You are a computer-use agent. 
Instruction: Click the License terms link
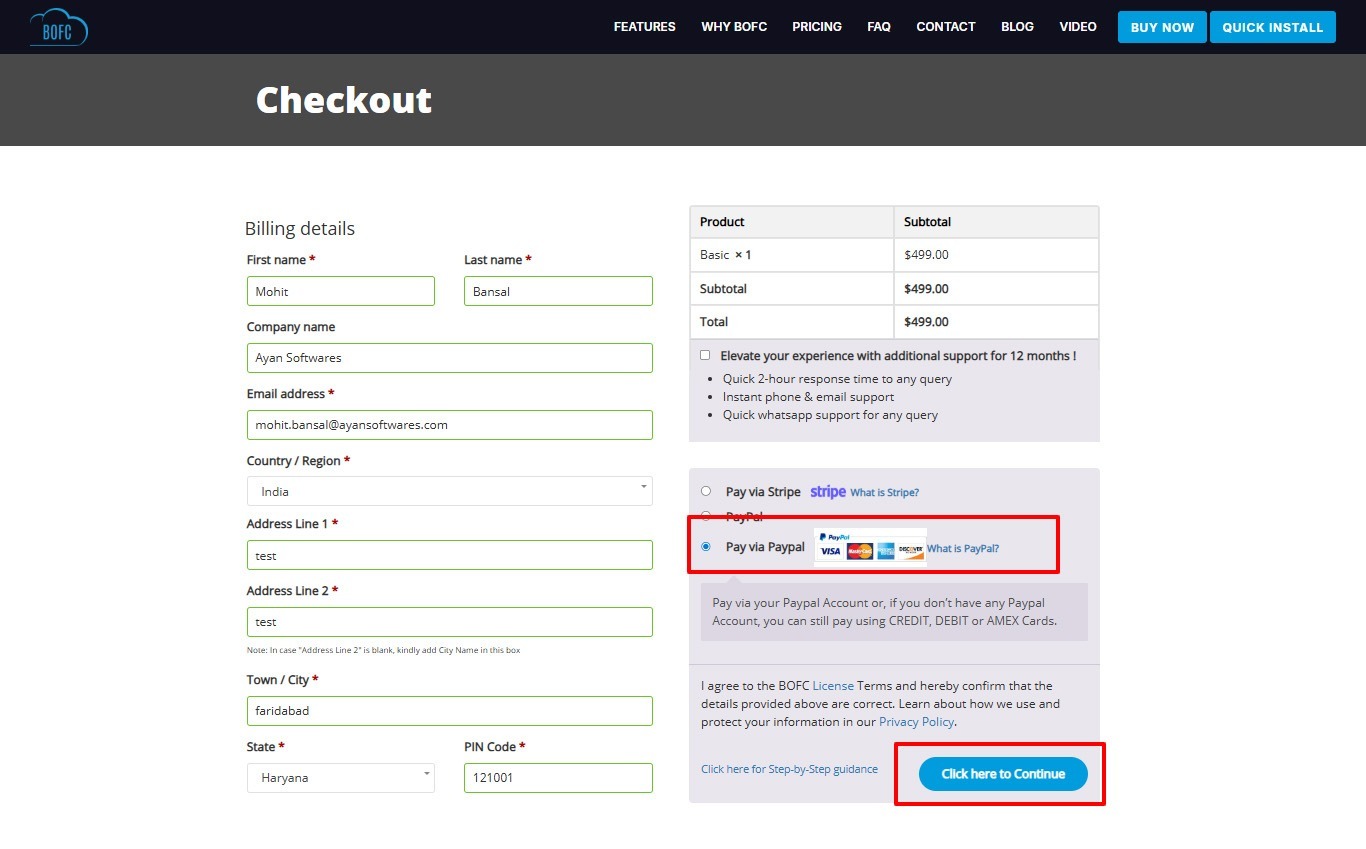click(833, 685)
